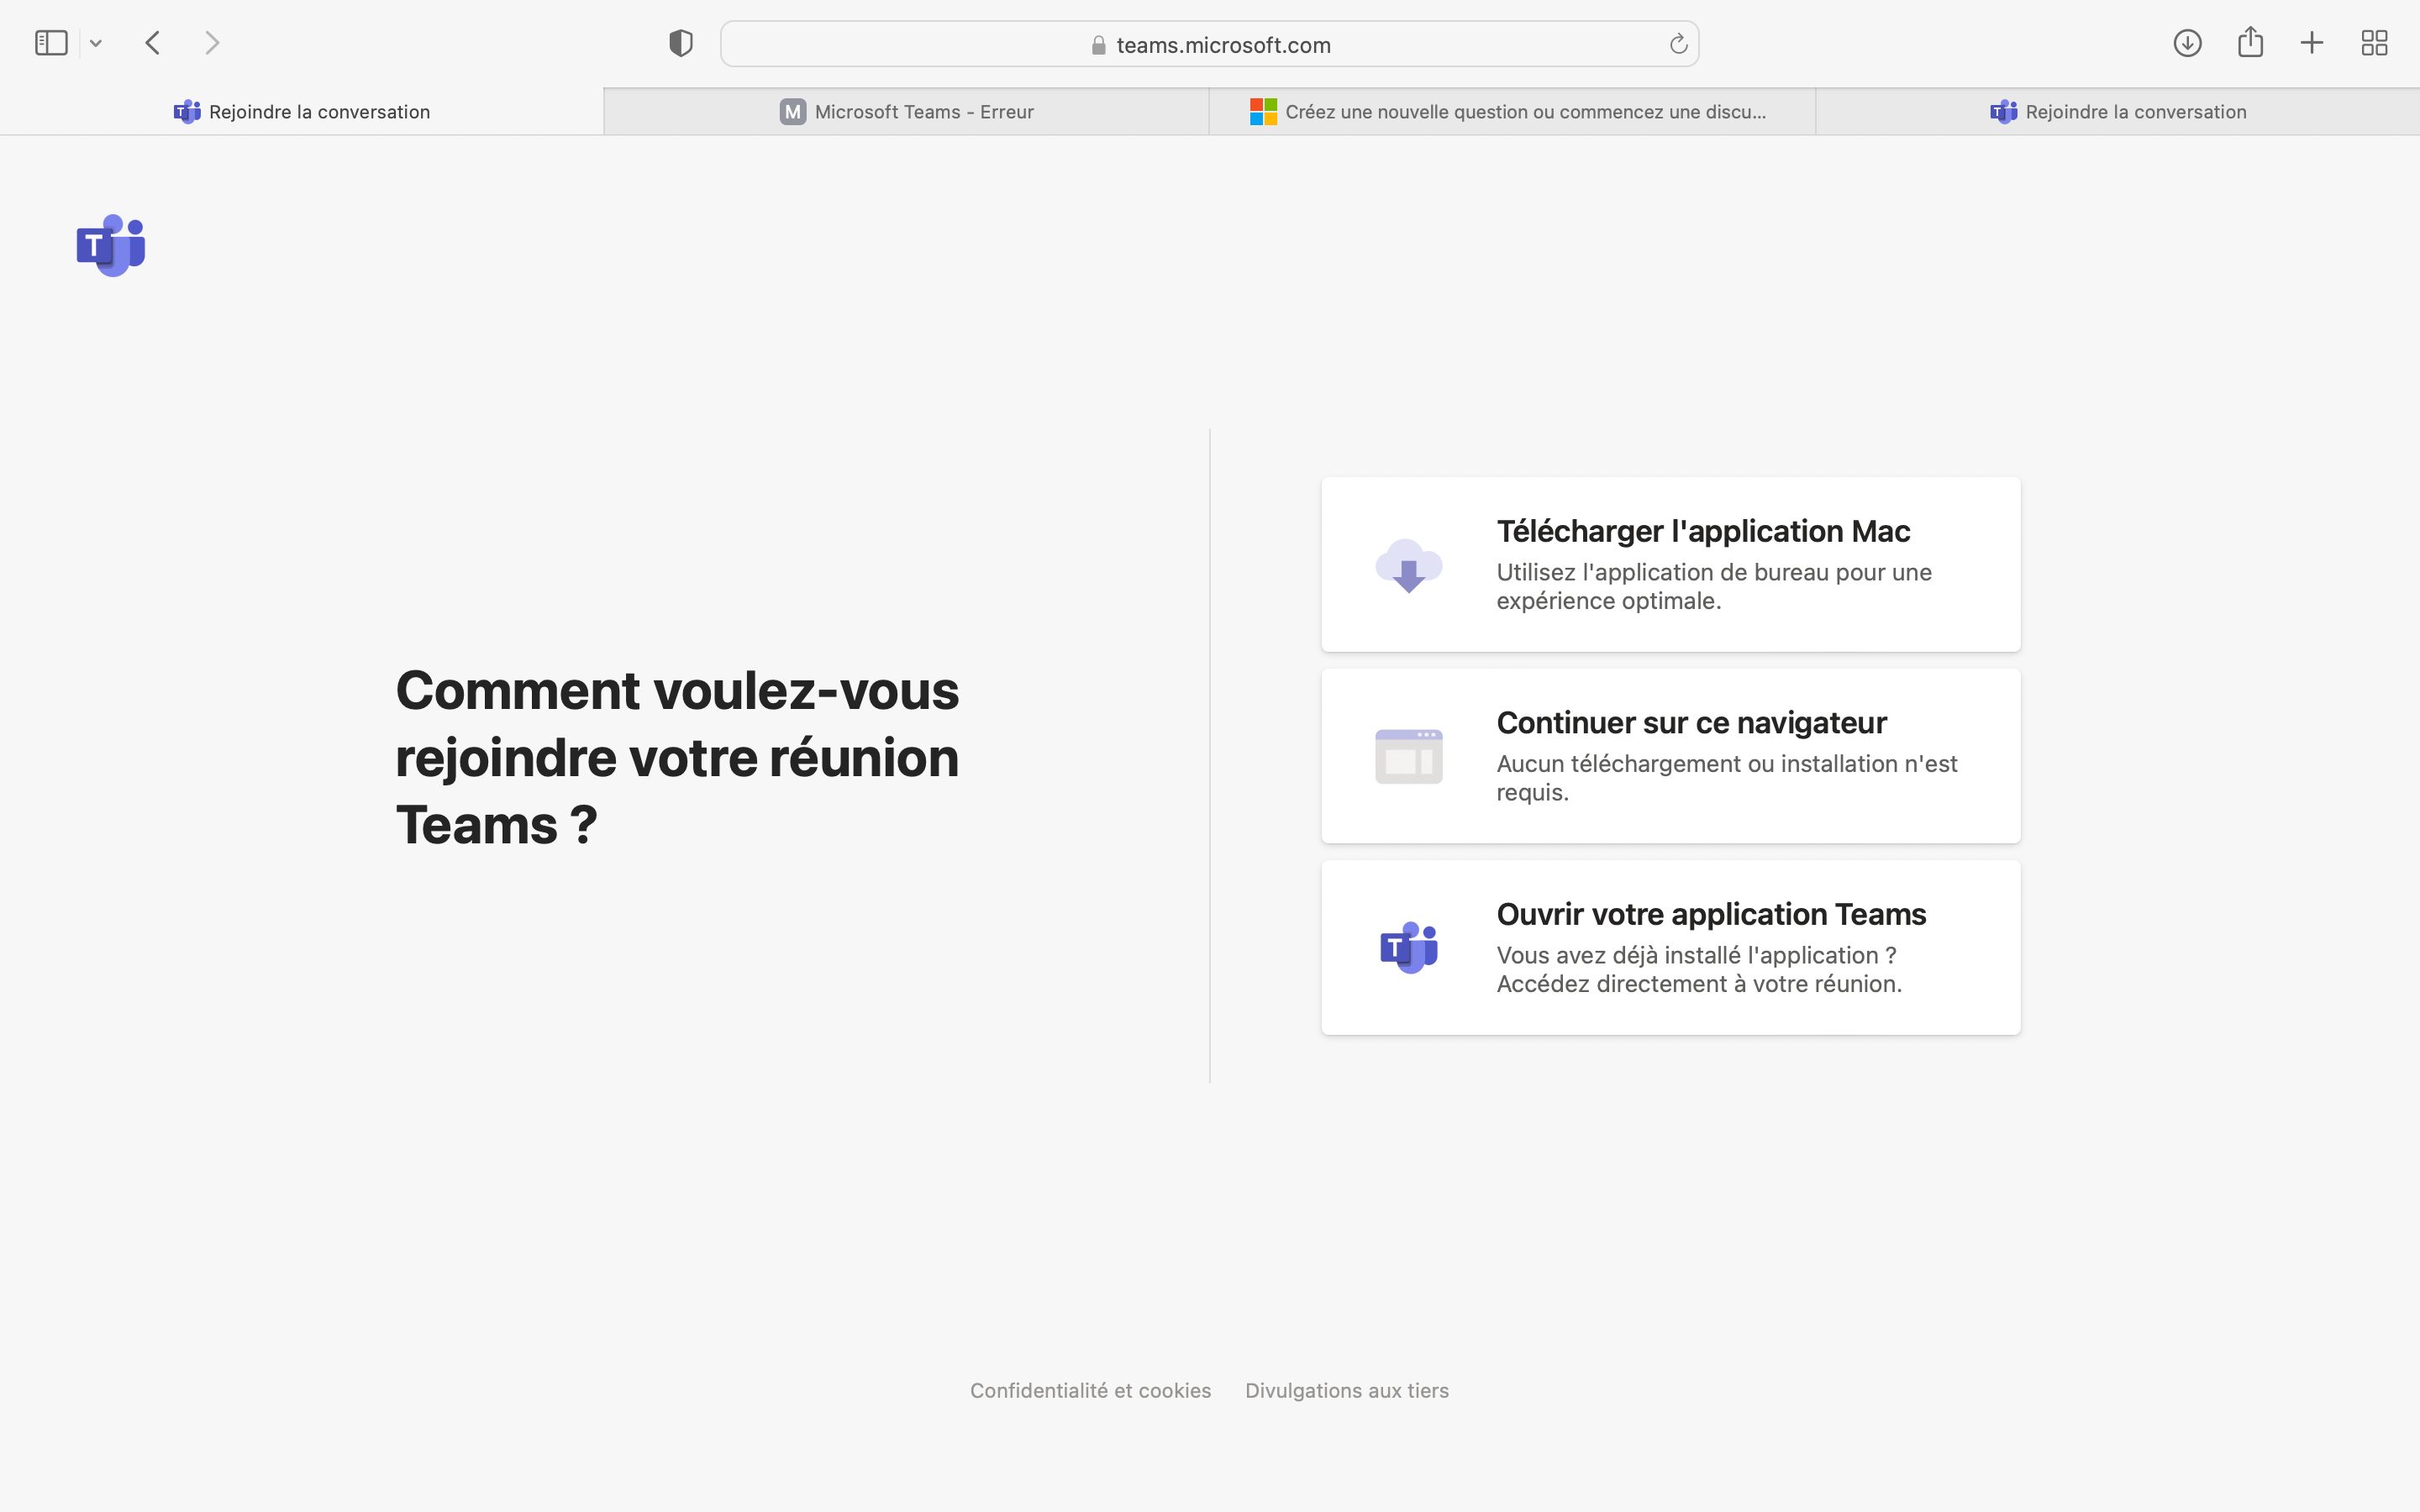The width and height of the screenshot is (2420, 1512).
Task: Switch to the Créez une nouvelle question tab
Action: pyautogui.click(x=1511, y=112)
